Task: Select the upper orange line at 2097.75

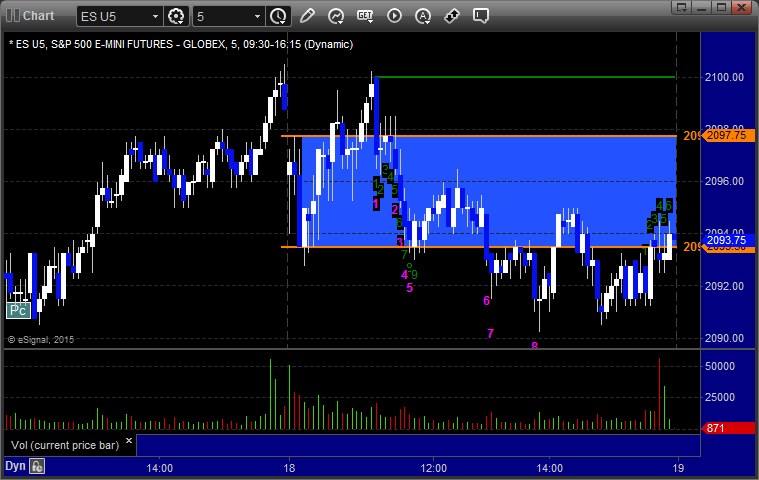Action: tap(479, 136)
